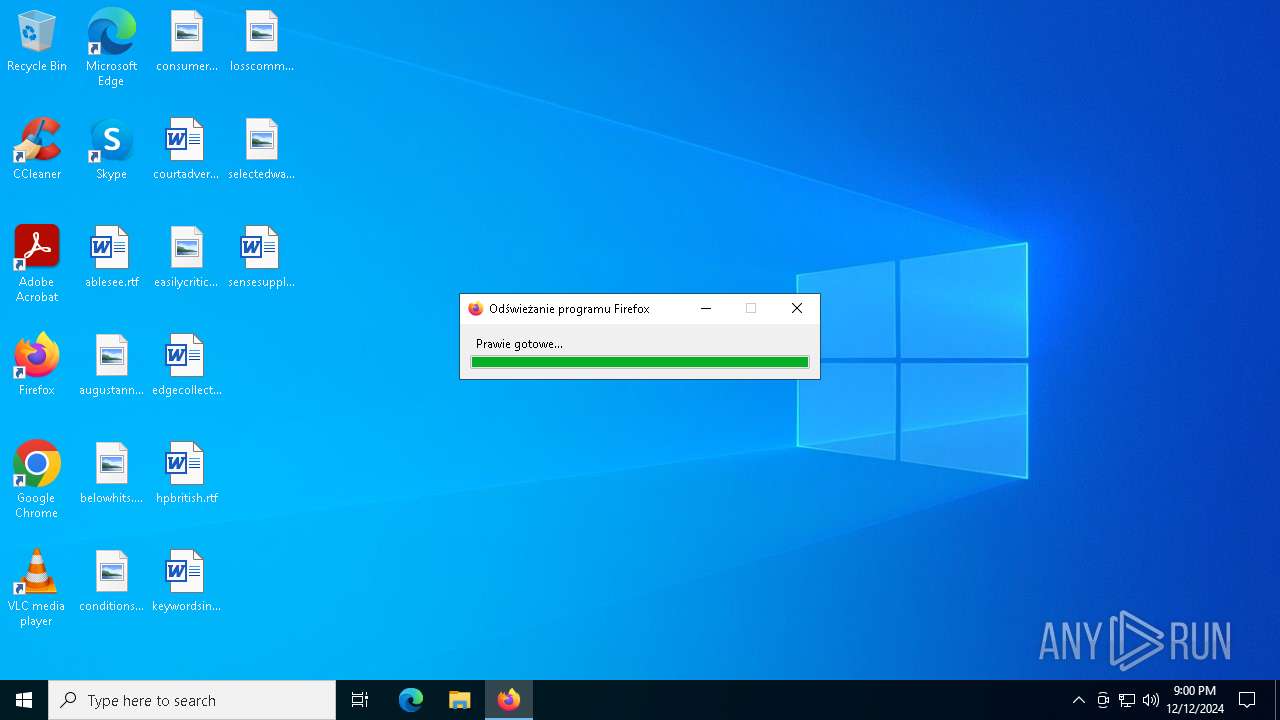Open the clock showing 9:00 PM
Image resolution: width=1280 pixels, height=720 pixels.
(1195, 700)
